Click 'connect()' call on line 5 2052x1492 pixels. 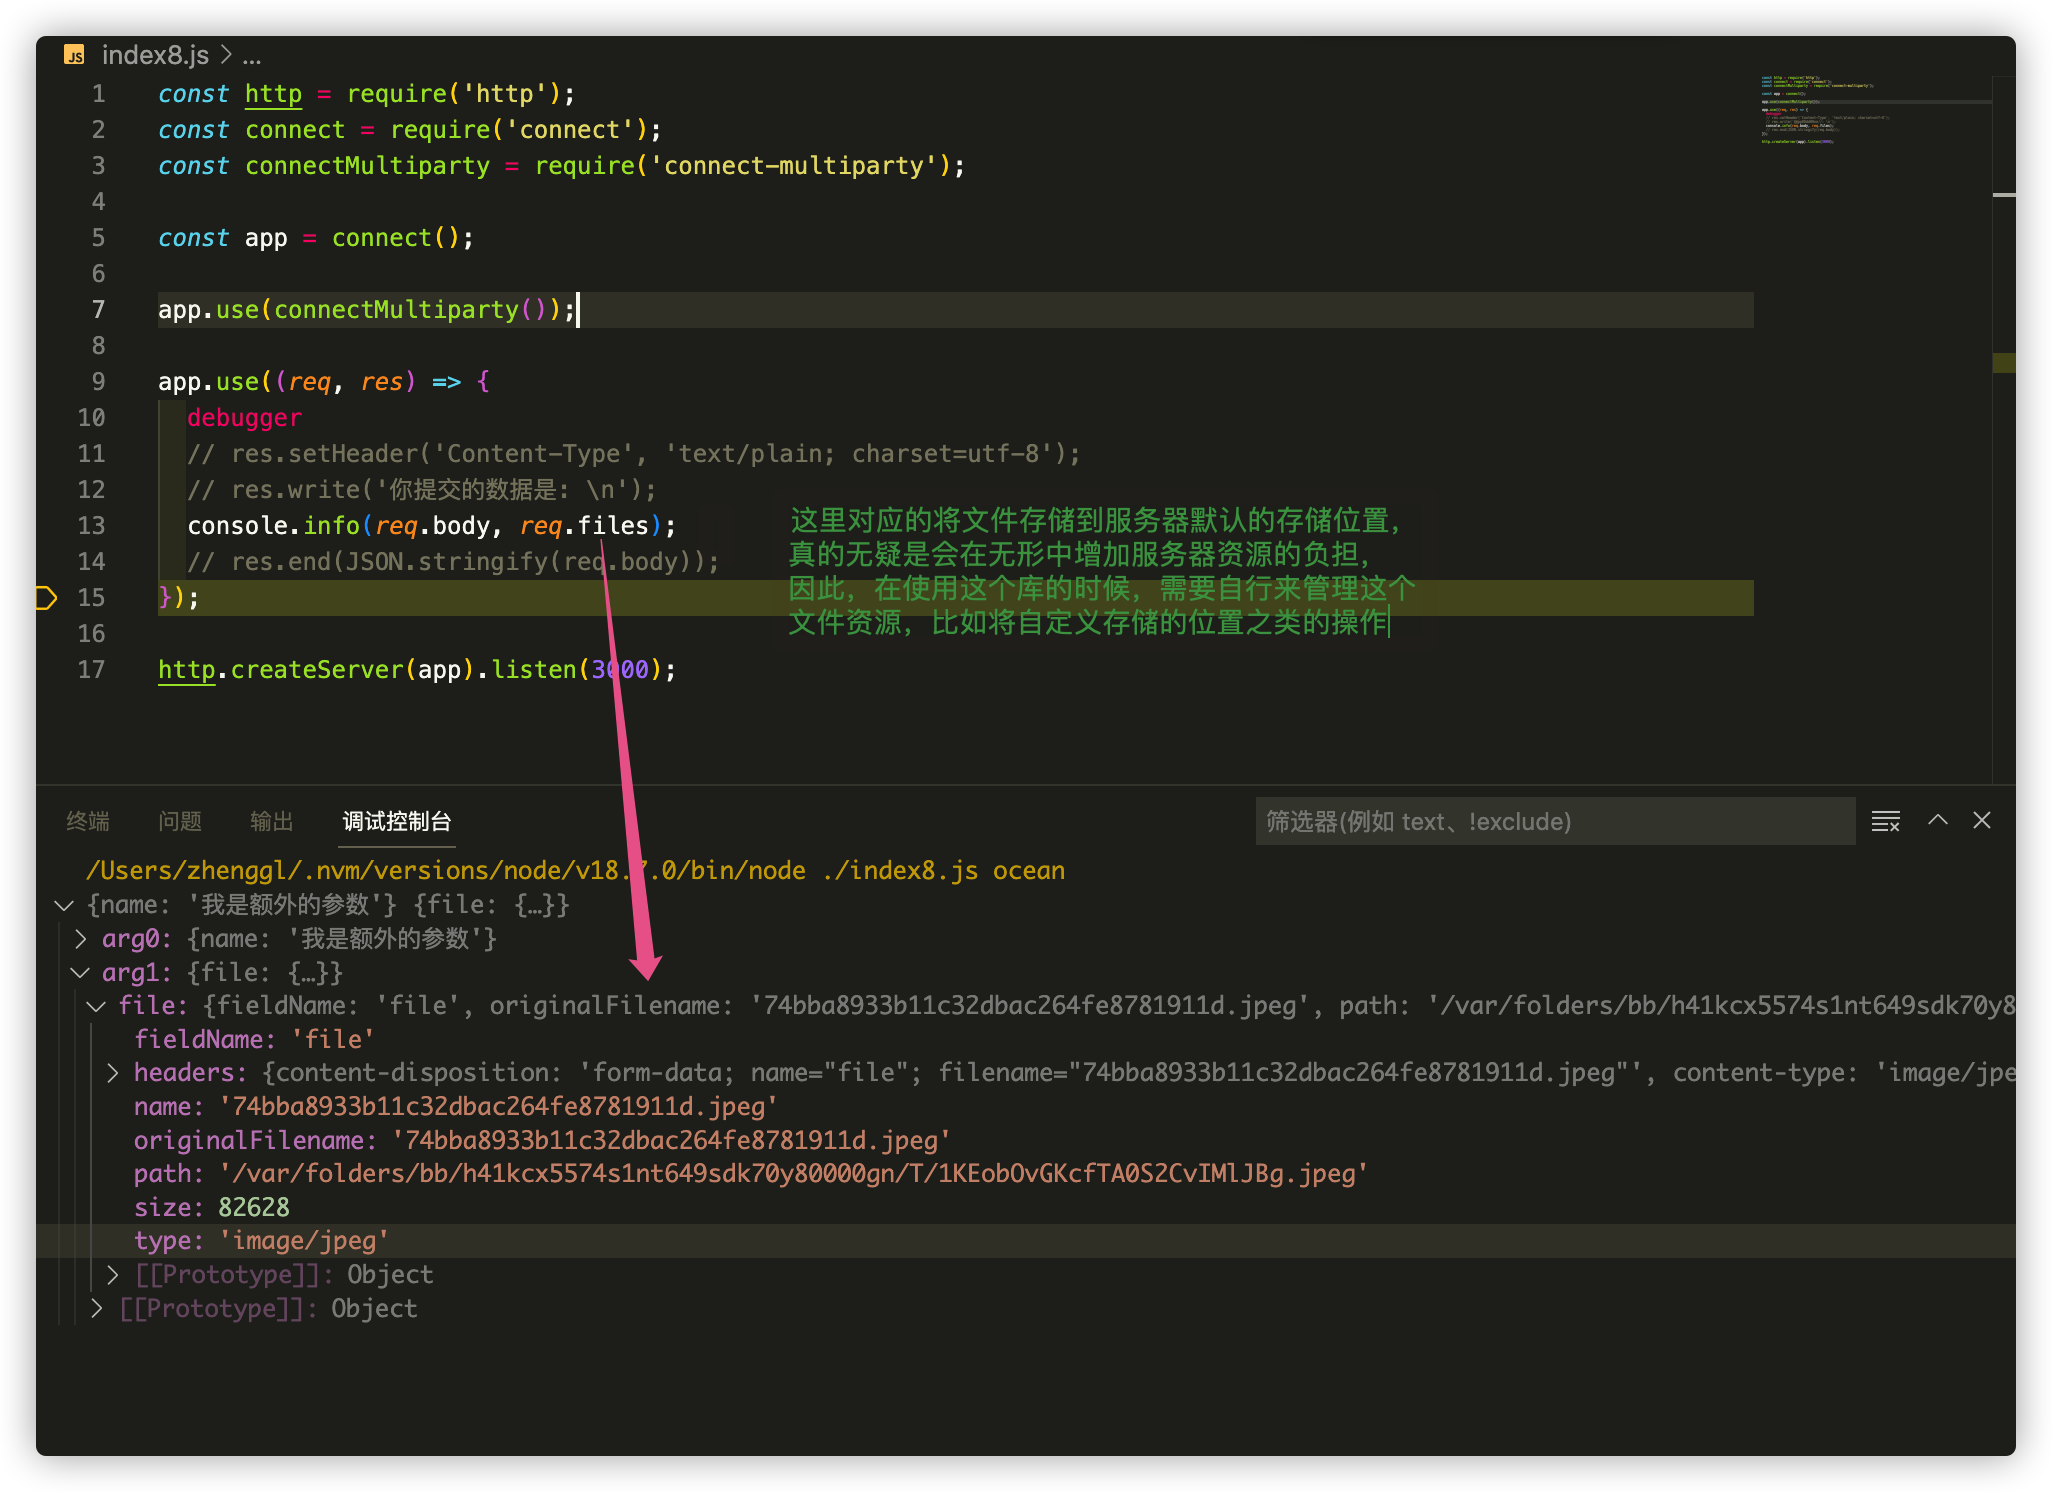click(x=395, y=238)
